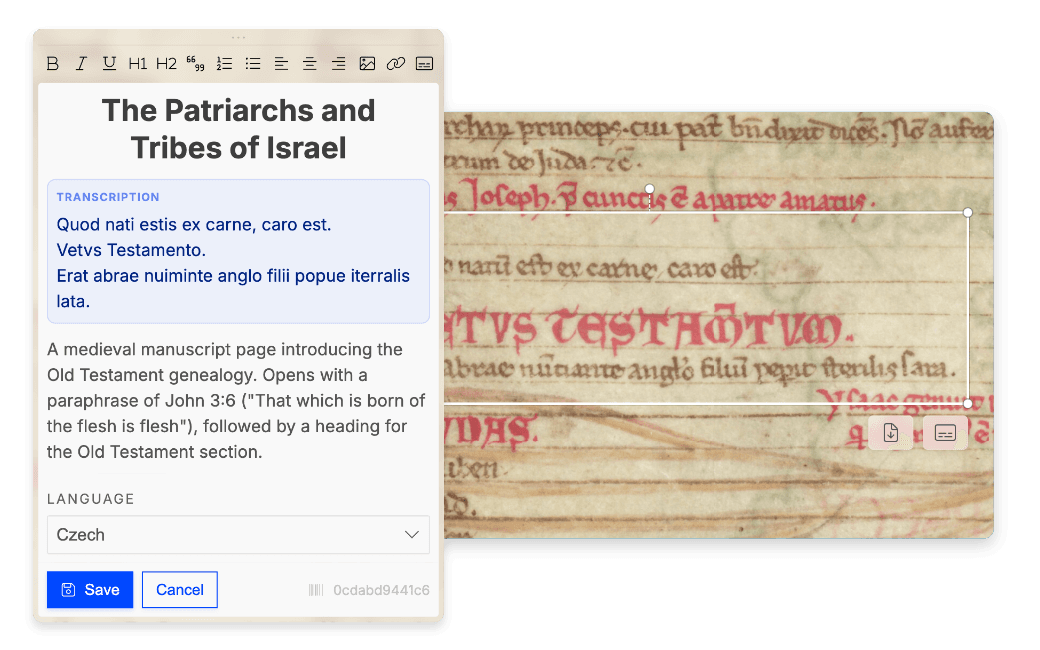
Task: Insert an image into the entry
Action: tap(367, 63)
